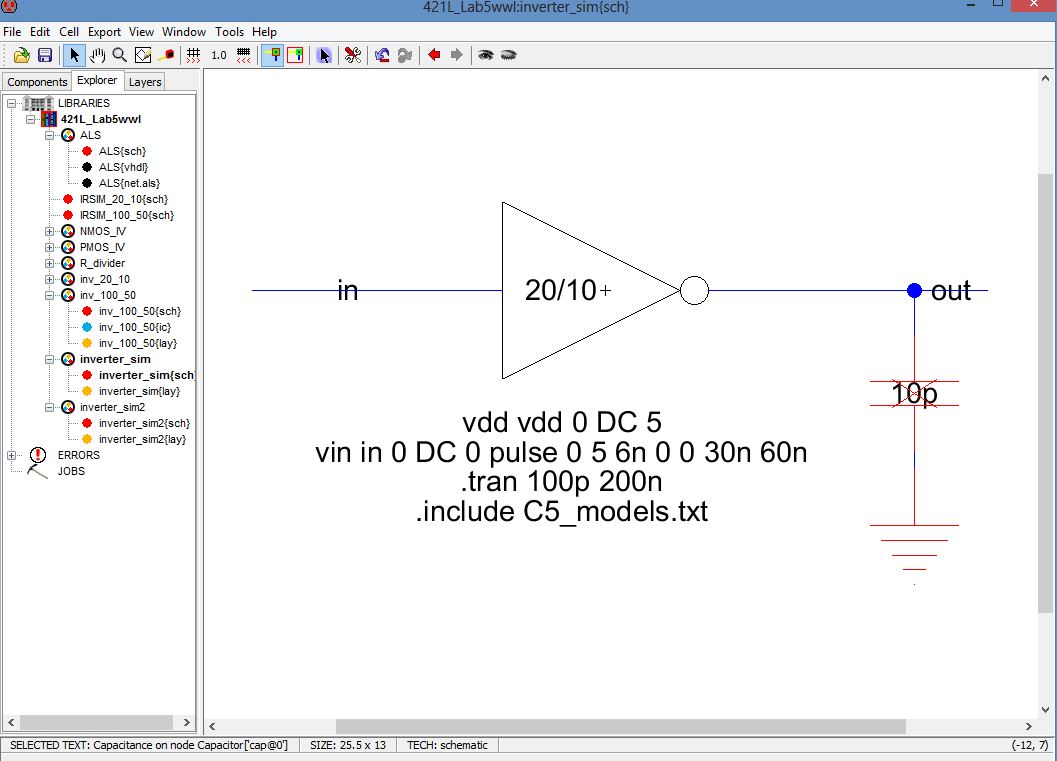Select inv_100_50{ic} icon cell
Screen dimensions: 1057x761
point(135,328)
